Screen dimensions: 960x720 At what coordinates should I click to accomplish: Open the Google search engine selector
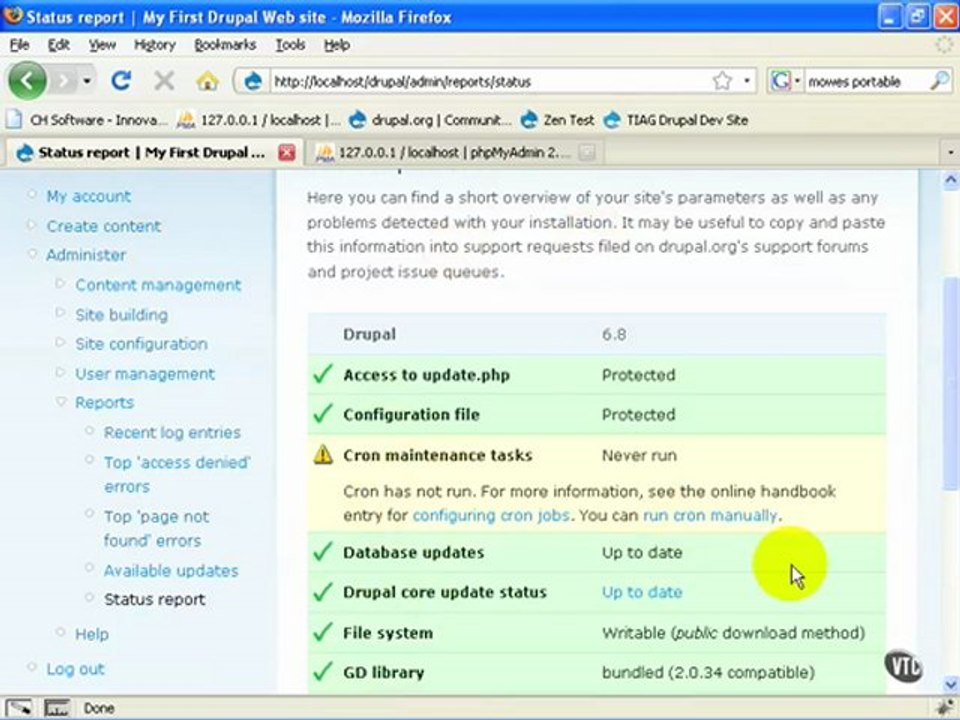pyautogui.click(x=786, y=81)
